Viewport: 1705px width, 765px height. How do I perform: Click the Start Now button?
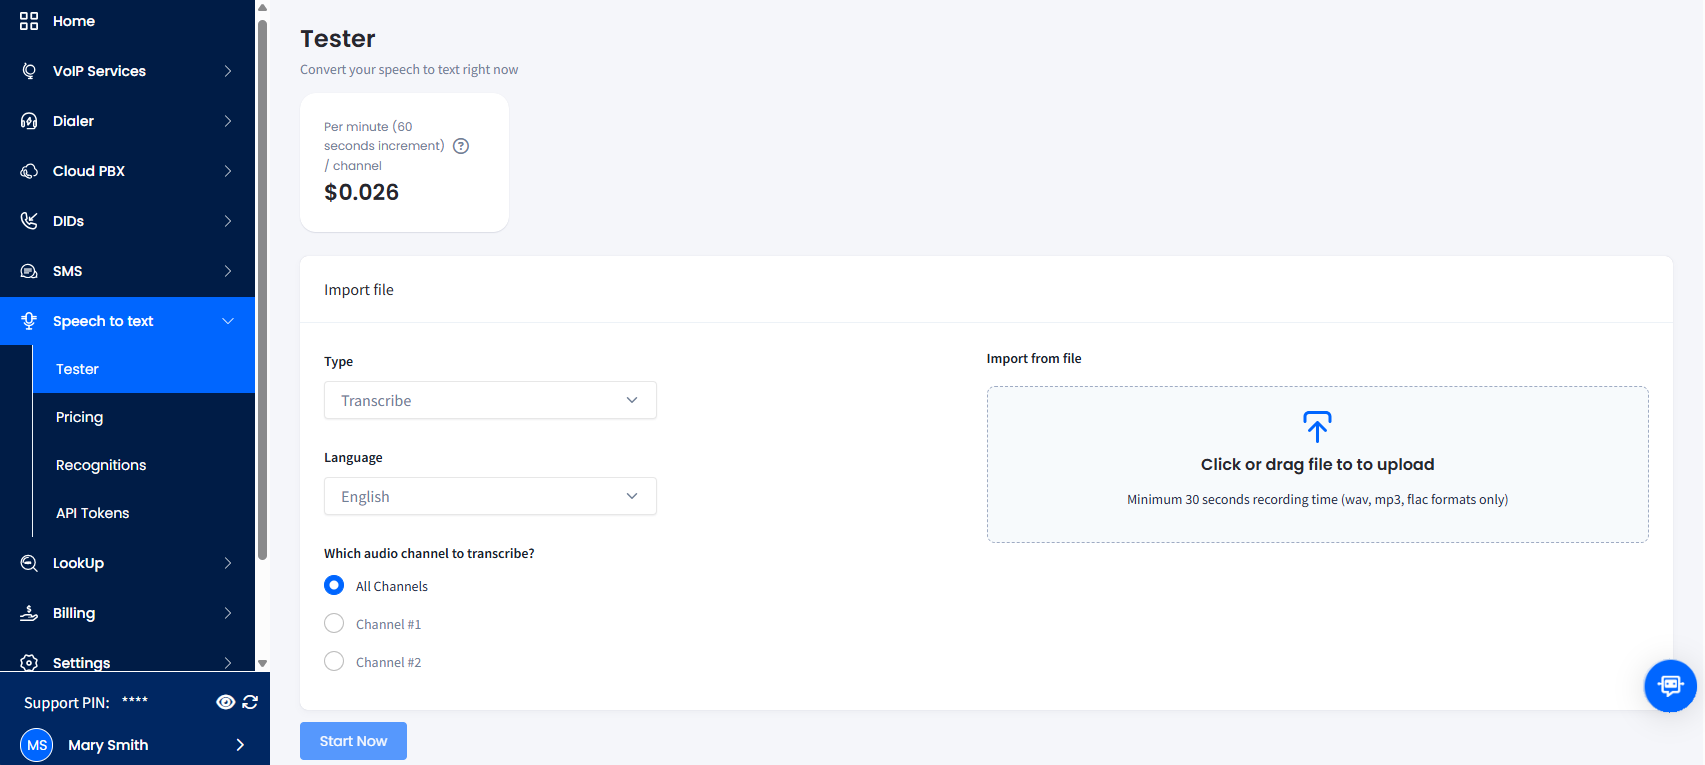353,741
